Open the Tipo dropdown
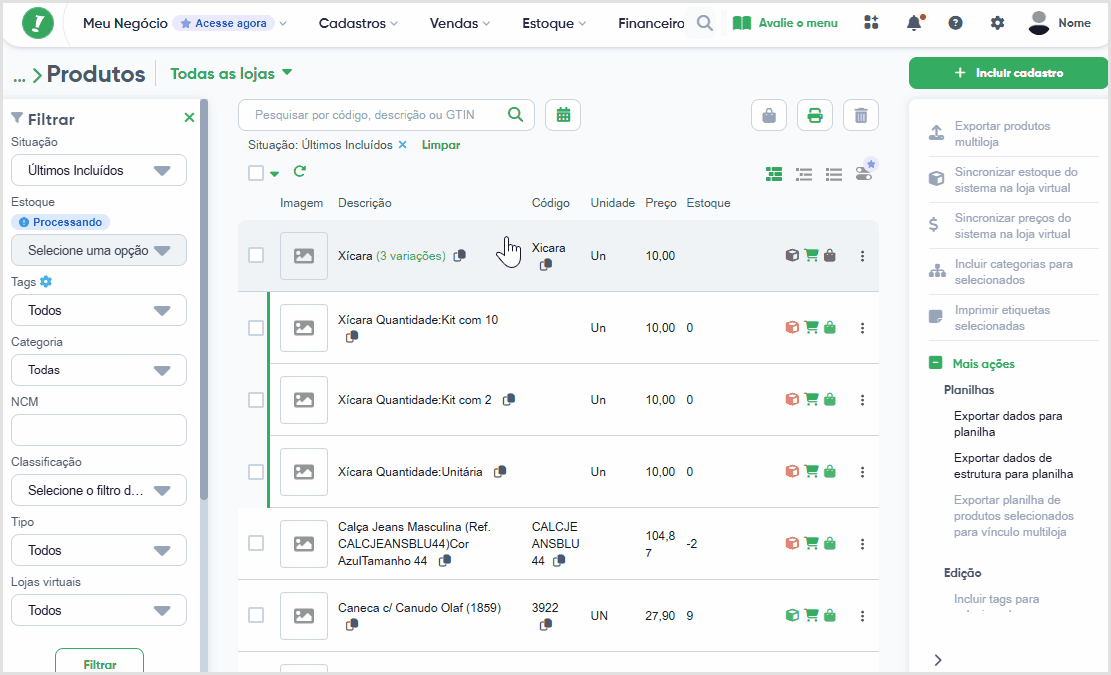This screenshot has height=675, width=1111. pyautogui.click(x=98, y=550)
